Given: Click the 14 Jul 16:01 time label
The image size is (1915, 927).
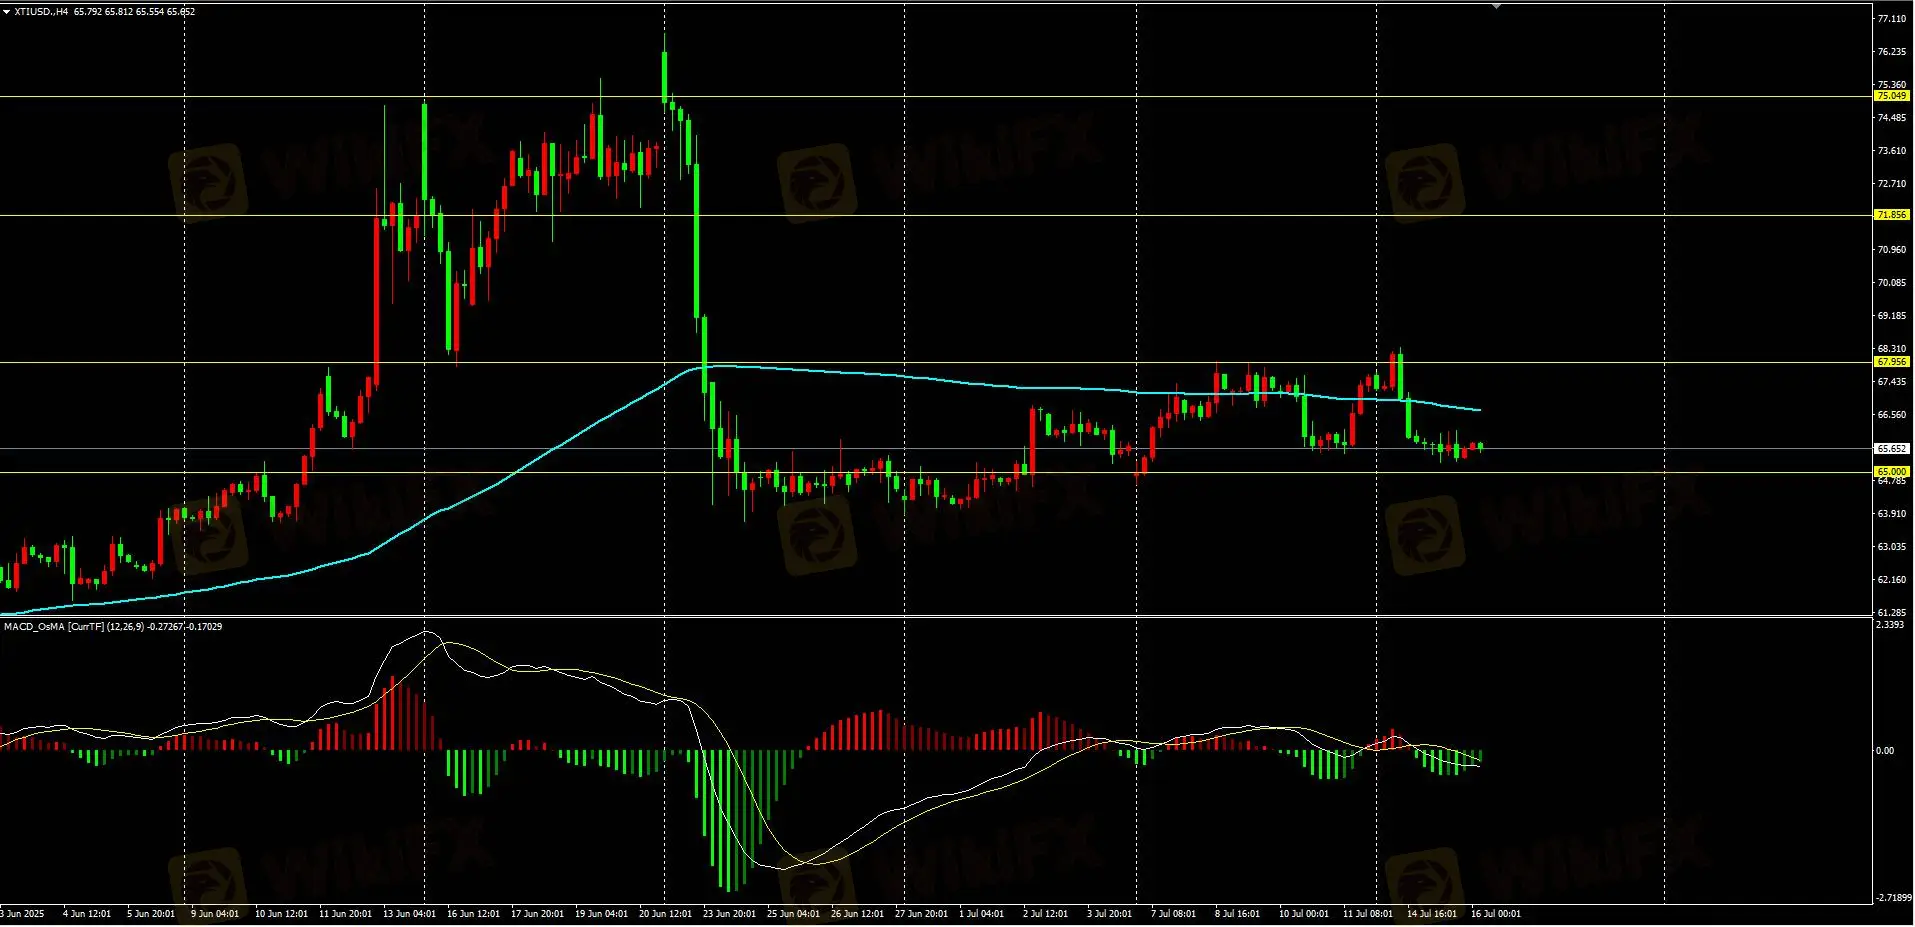Looking at the screenshot, I should (1432, 914).
